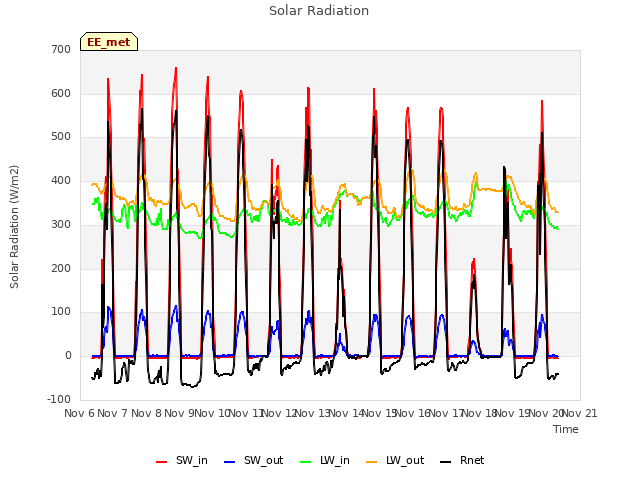
Task: Click the blue SW_out legend swatch
Action: point(230,462)
